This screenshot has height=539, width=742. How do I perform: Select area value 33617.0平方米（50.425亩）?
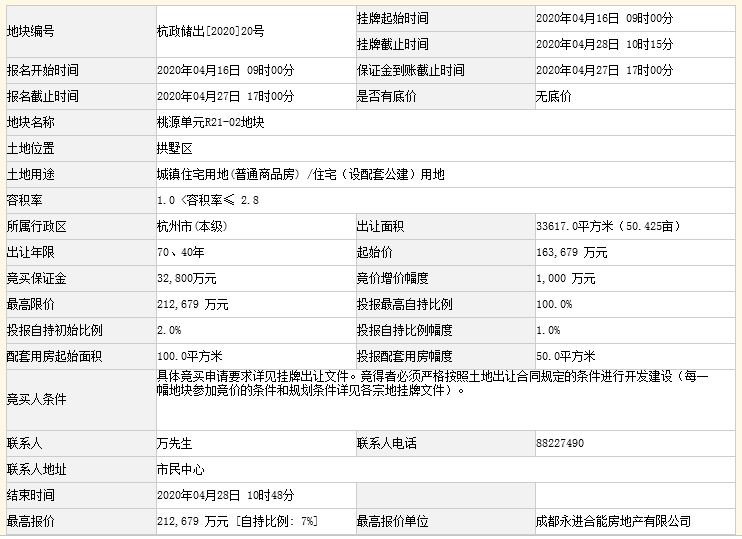click(609, 226)
